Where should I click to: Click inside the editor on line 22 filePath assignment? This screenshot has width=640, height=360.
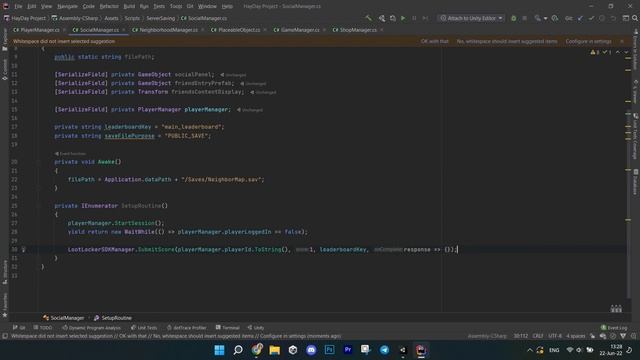(x=166, y=179)
